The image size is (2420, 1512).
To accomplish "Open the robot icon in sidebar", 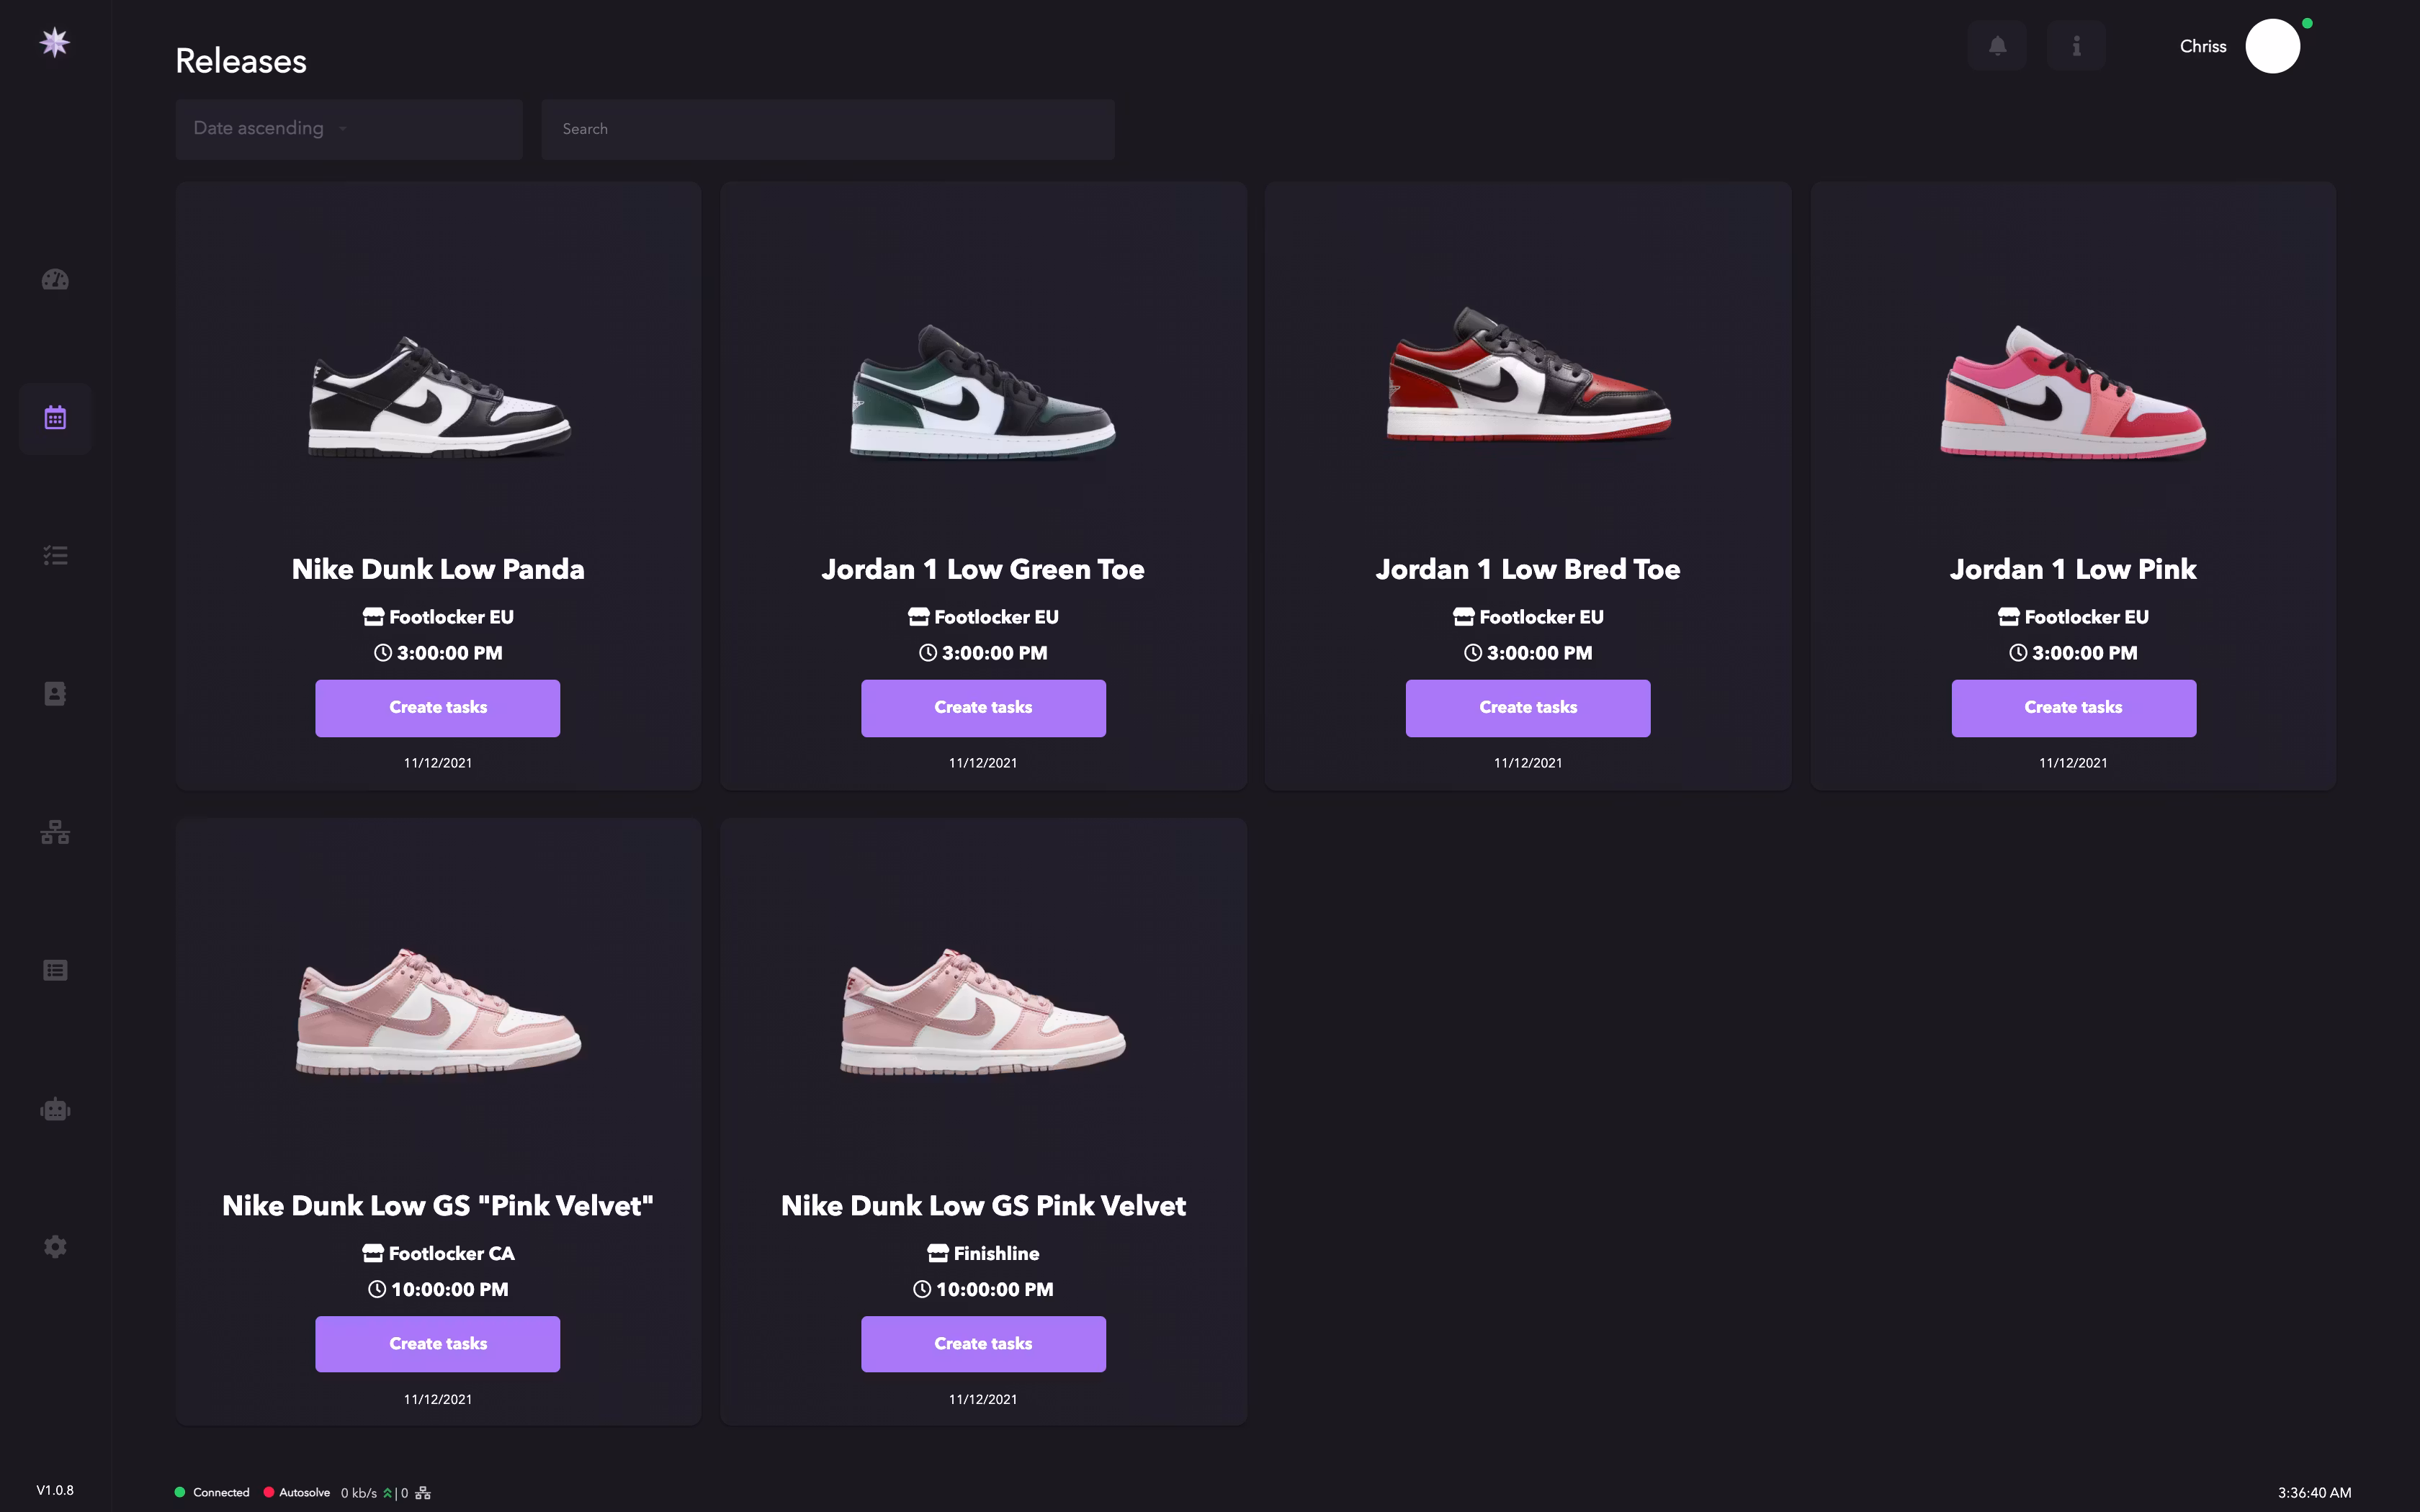I will (55, 1109).
